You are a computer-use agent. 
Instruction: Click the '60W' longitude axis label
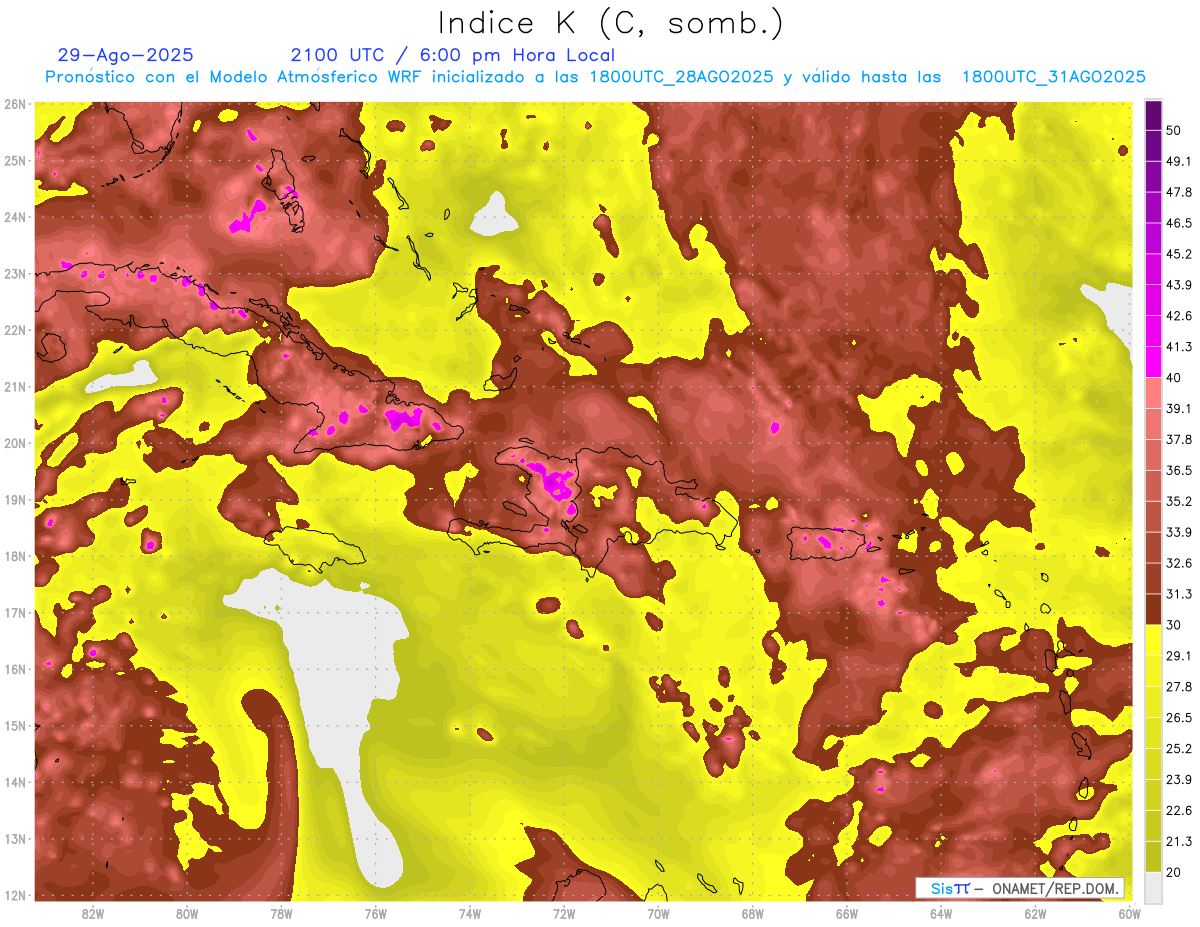tap(1129, 914)
